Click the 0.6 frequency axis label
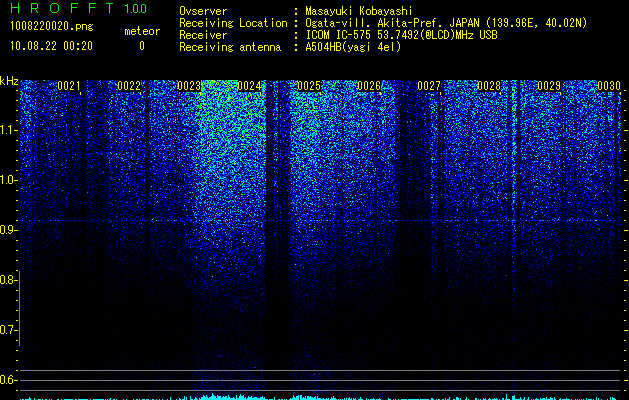The image size is (629, 400). pos(8,380)
